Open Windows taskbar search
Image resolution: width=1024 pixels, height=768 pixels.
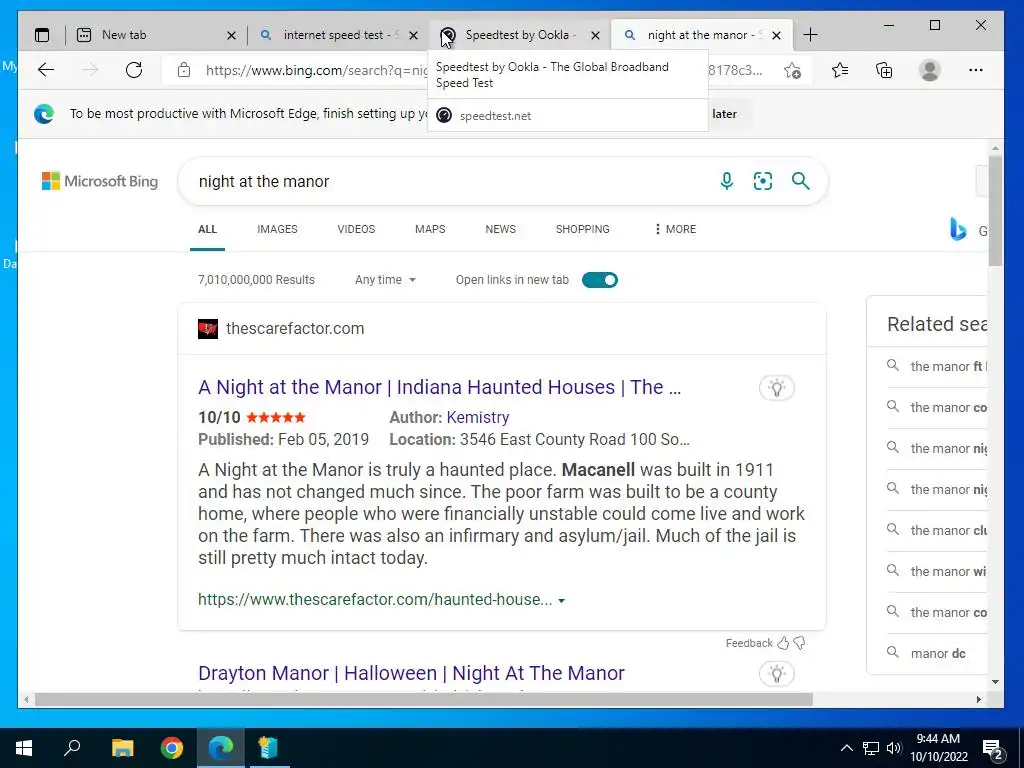(72, 748)
